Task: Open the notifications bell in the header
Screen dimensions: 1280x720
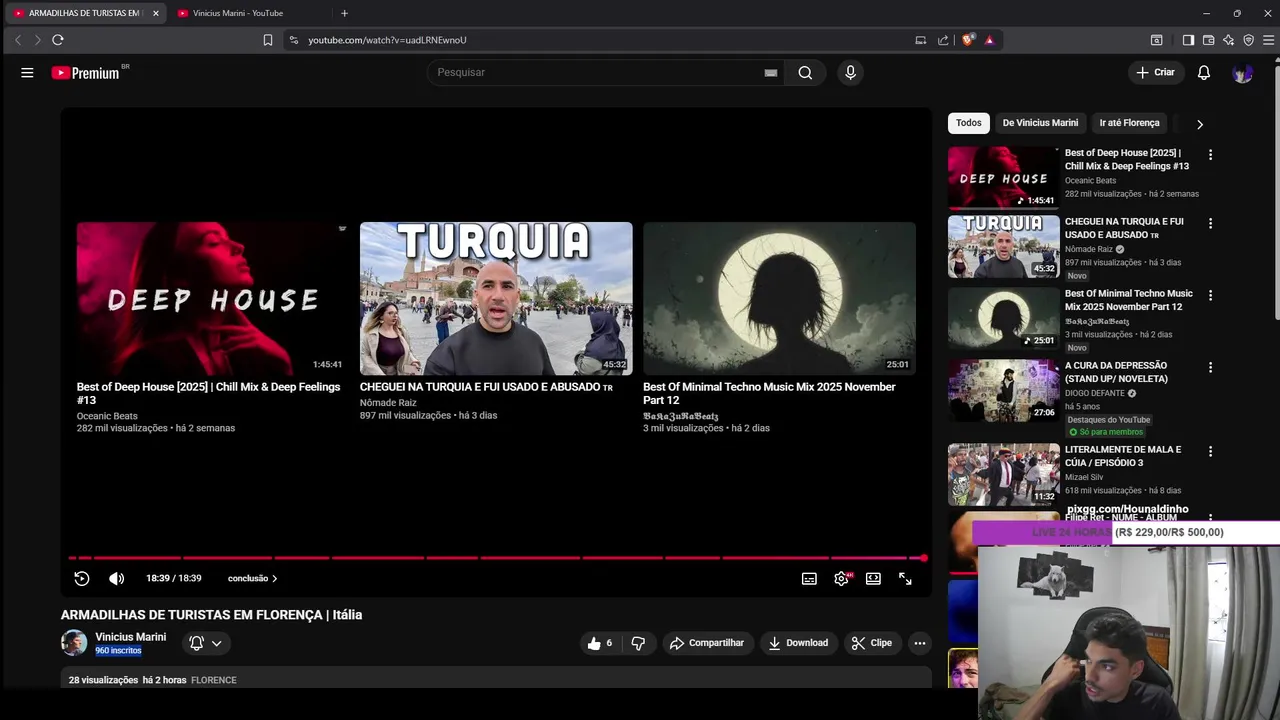Action: click(1204, 73)
